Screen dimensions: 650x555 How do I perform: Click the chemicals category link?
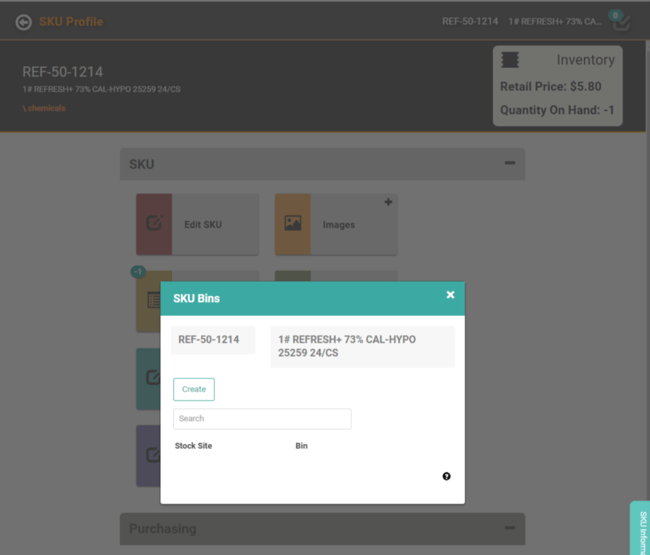tap(44, 108)
